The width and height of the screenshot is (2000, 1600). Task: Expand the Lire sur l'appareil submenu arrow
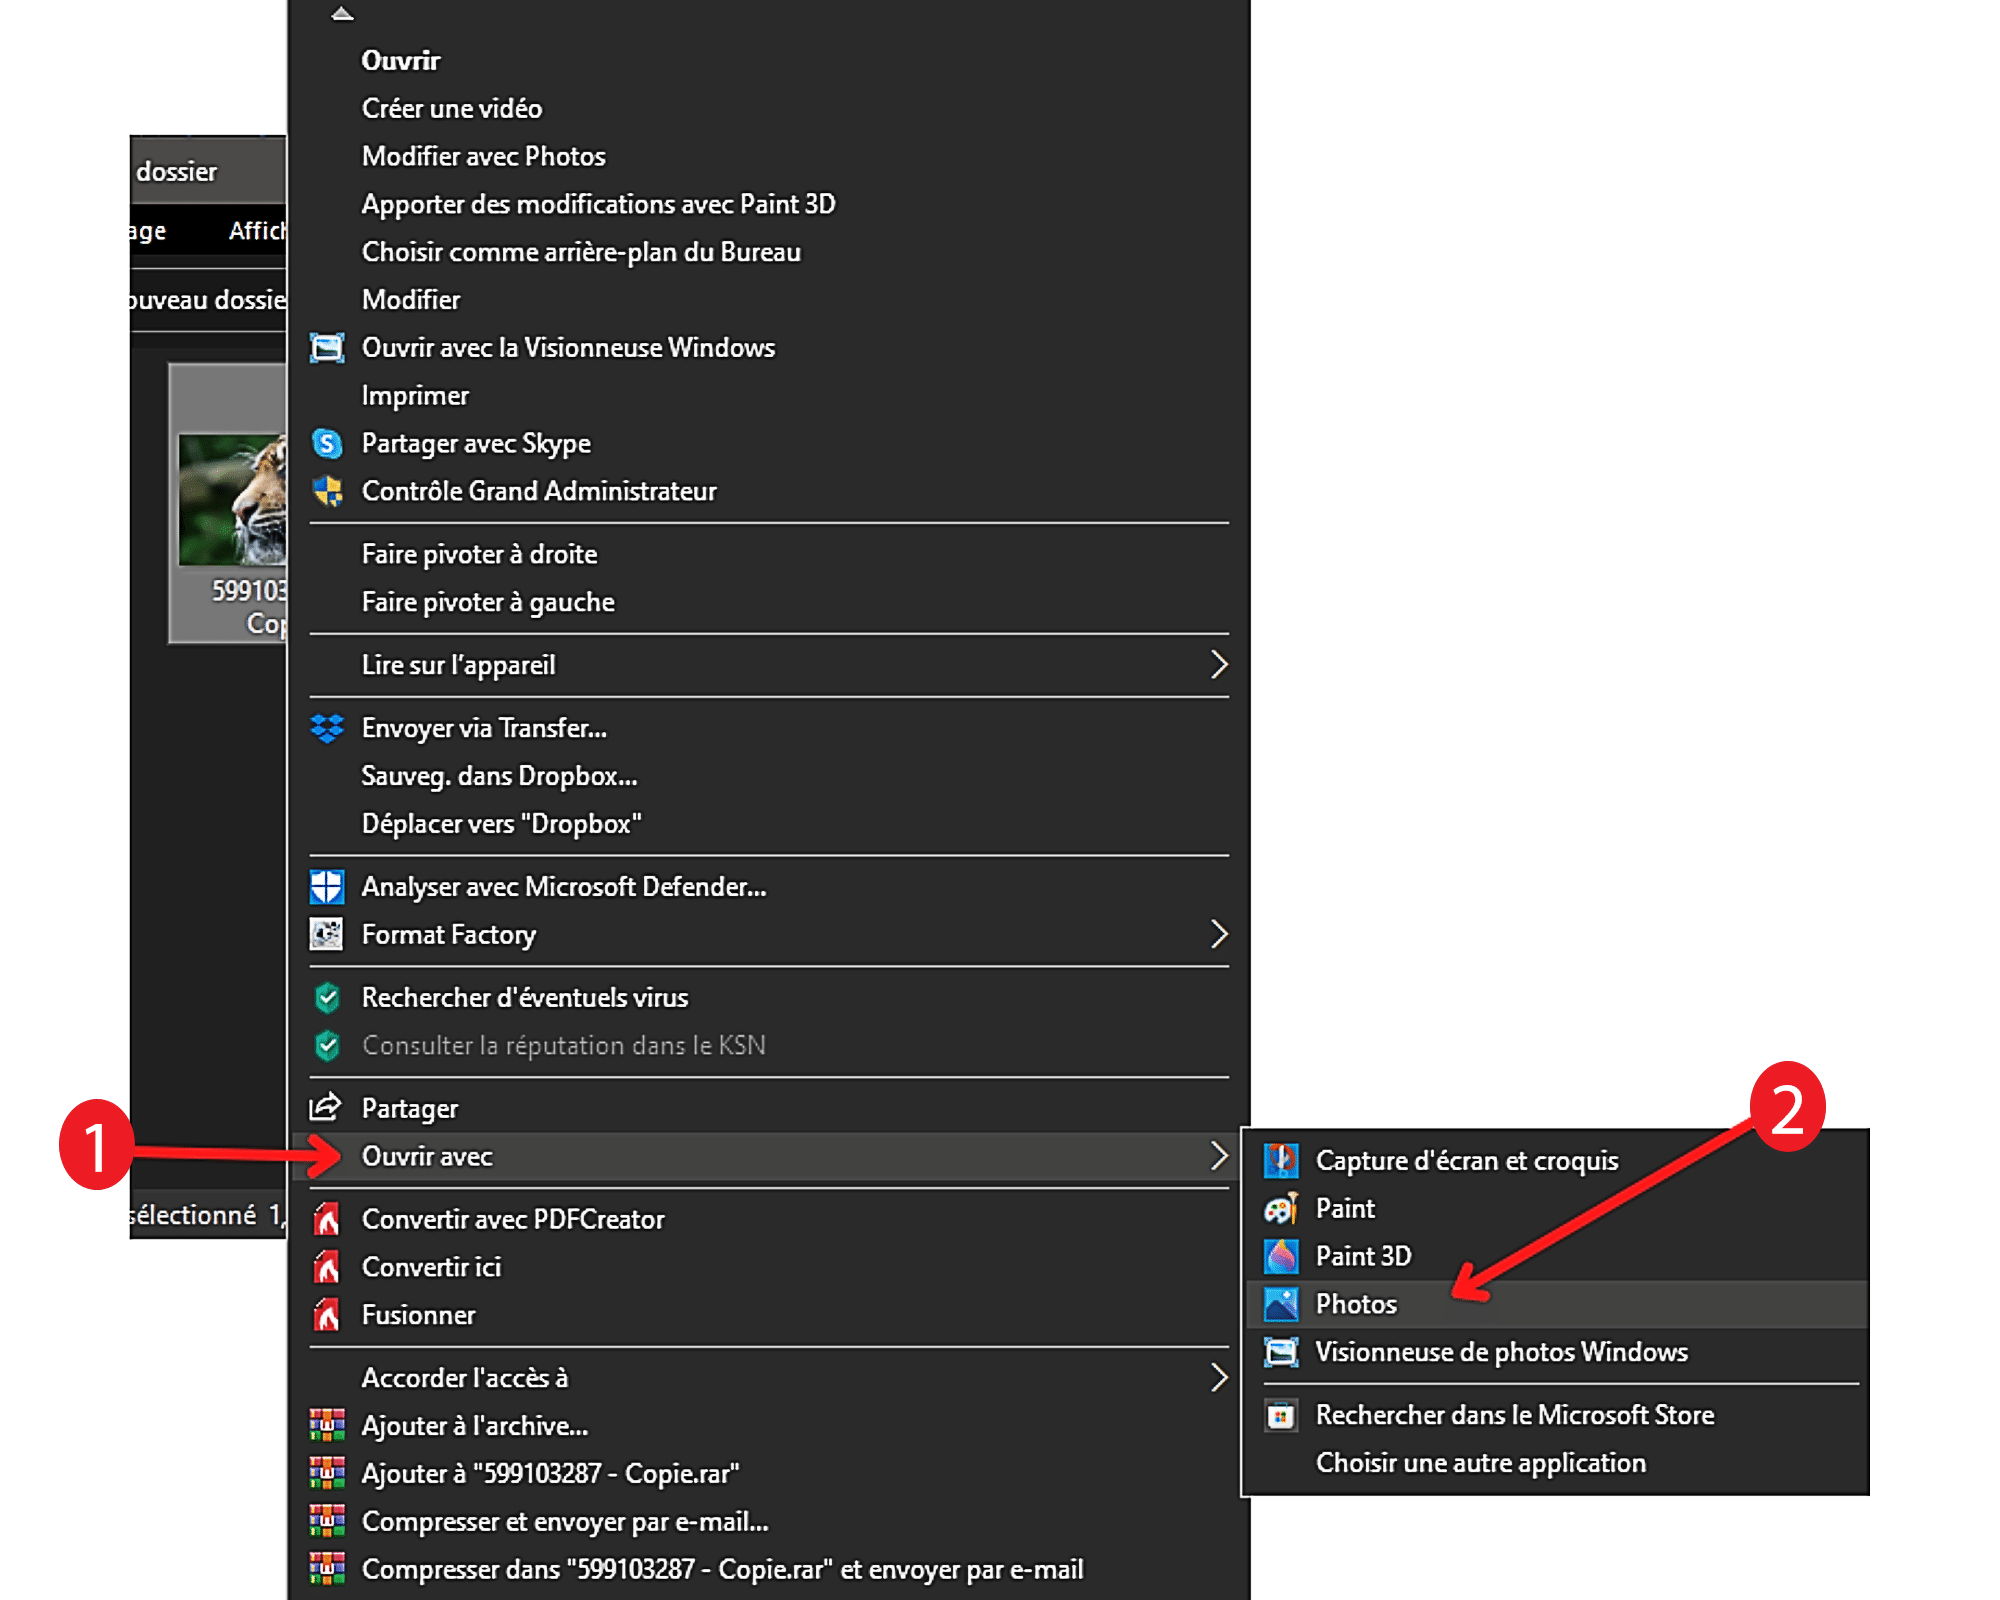(x=1218, y=665)
